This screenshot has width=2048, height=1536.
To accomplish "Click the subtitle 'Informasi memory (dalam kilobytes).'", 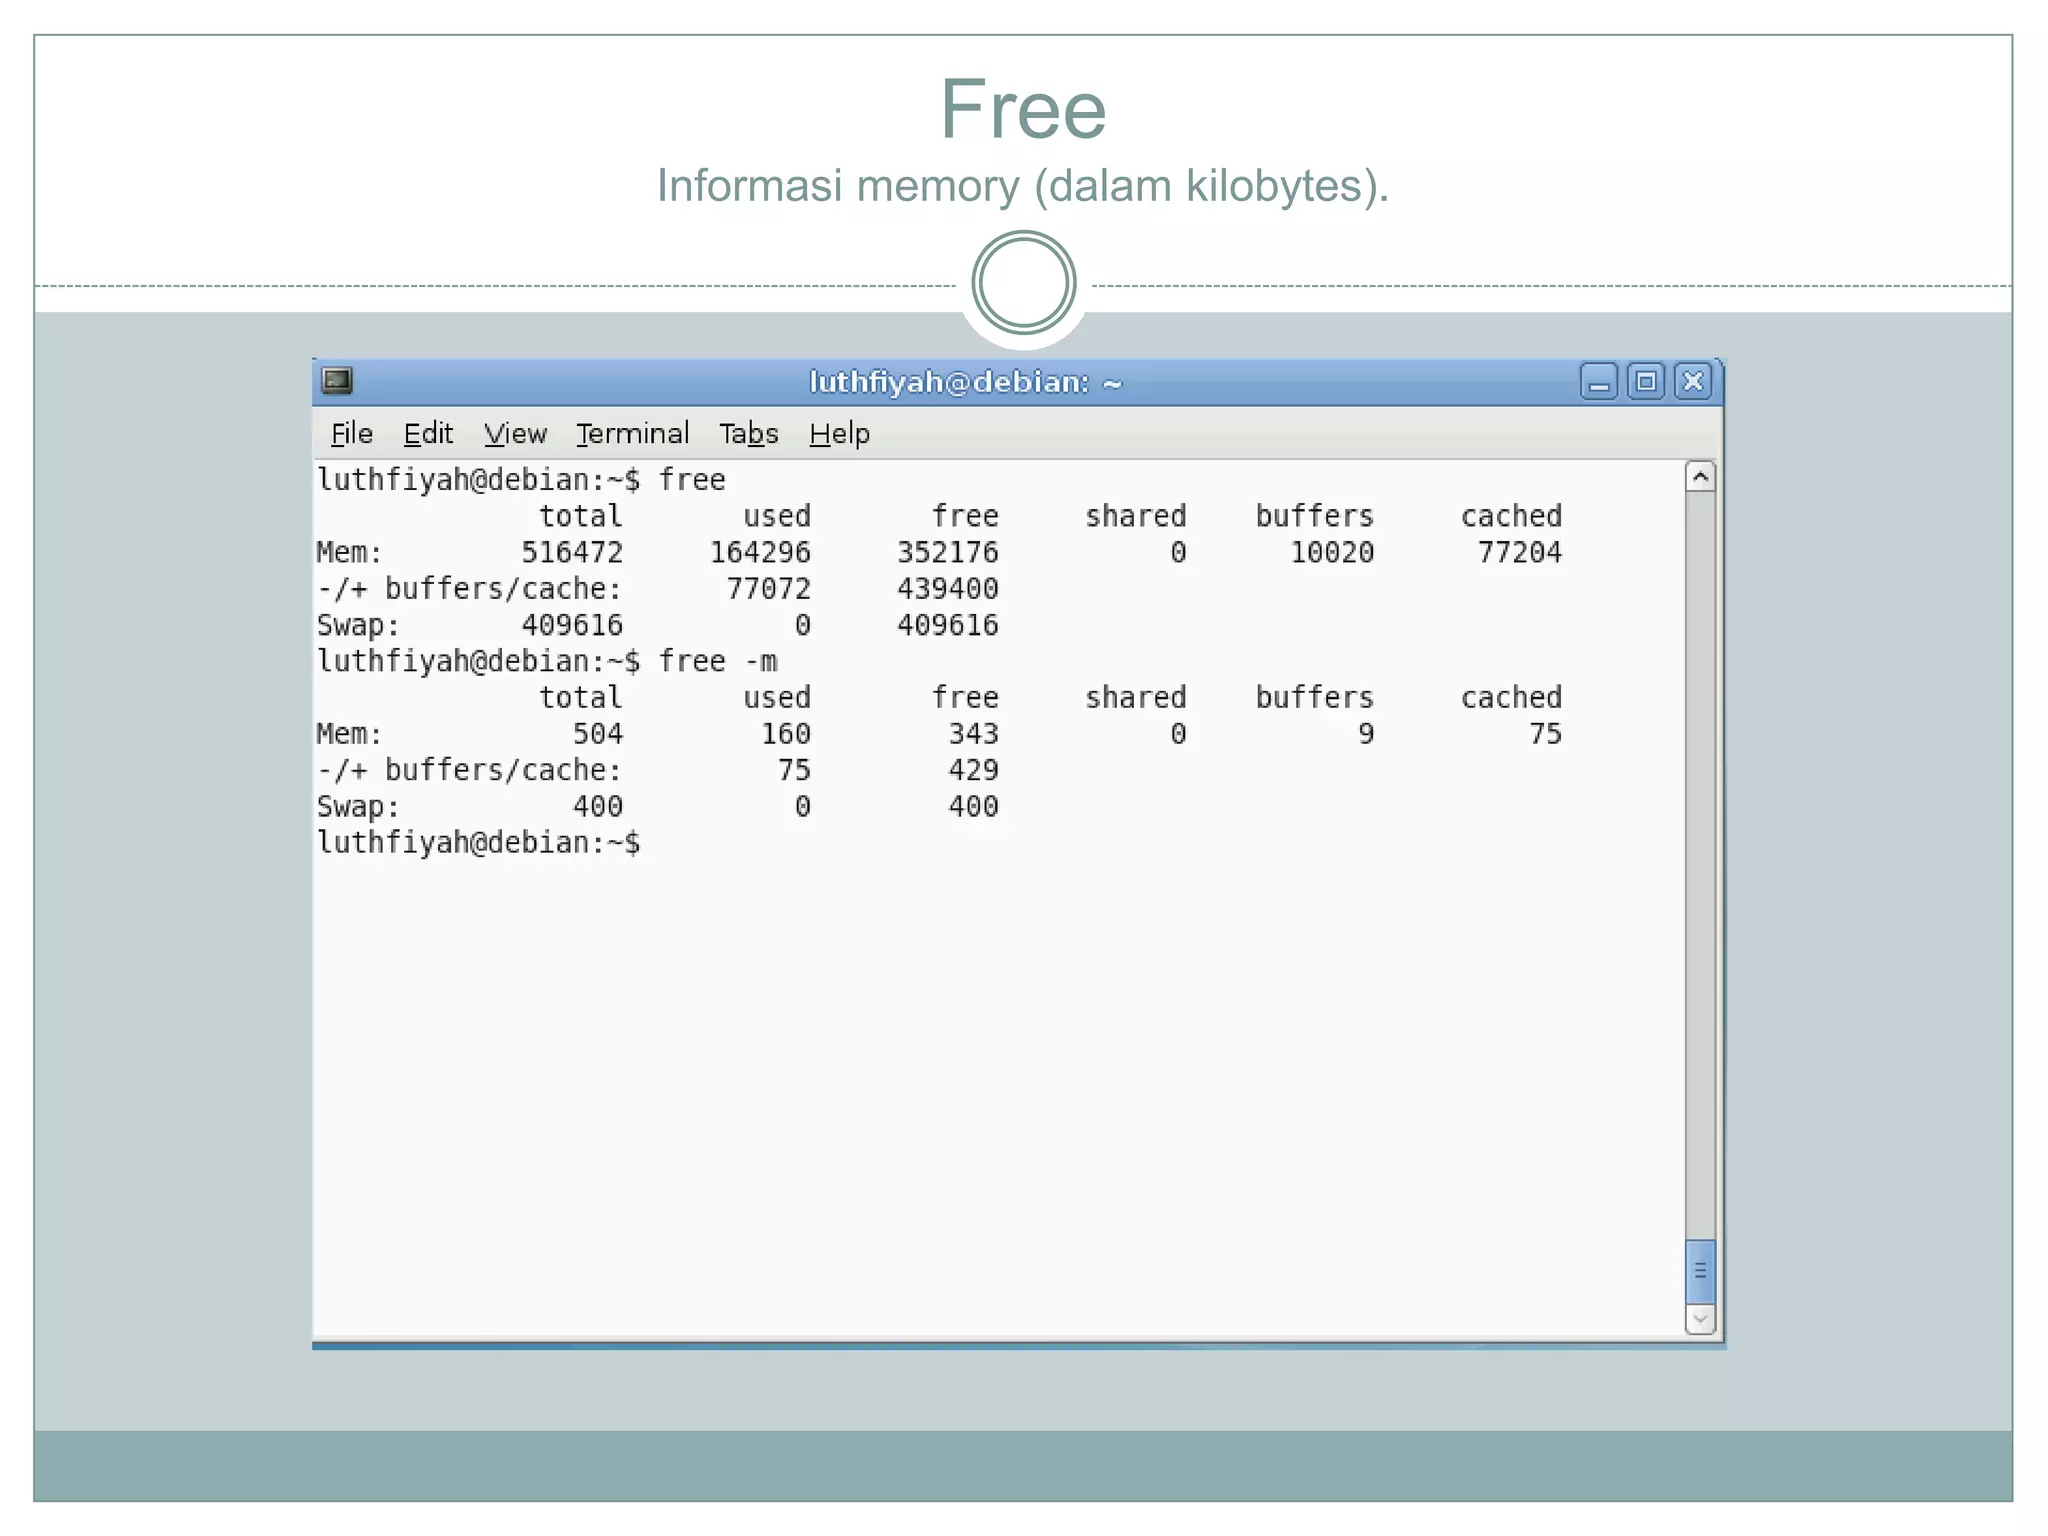I will click(1023, 186).
